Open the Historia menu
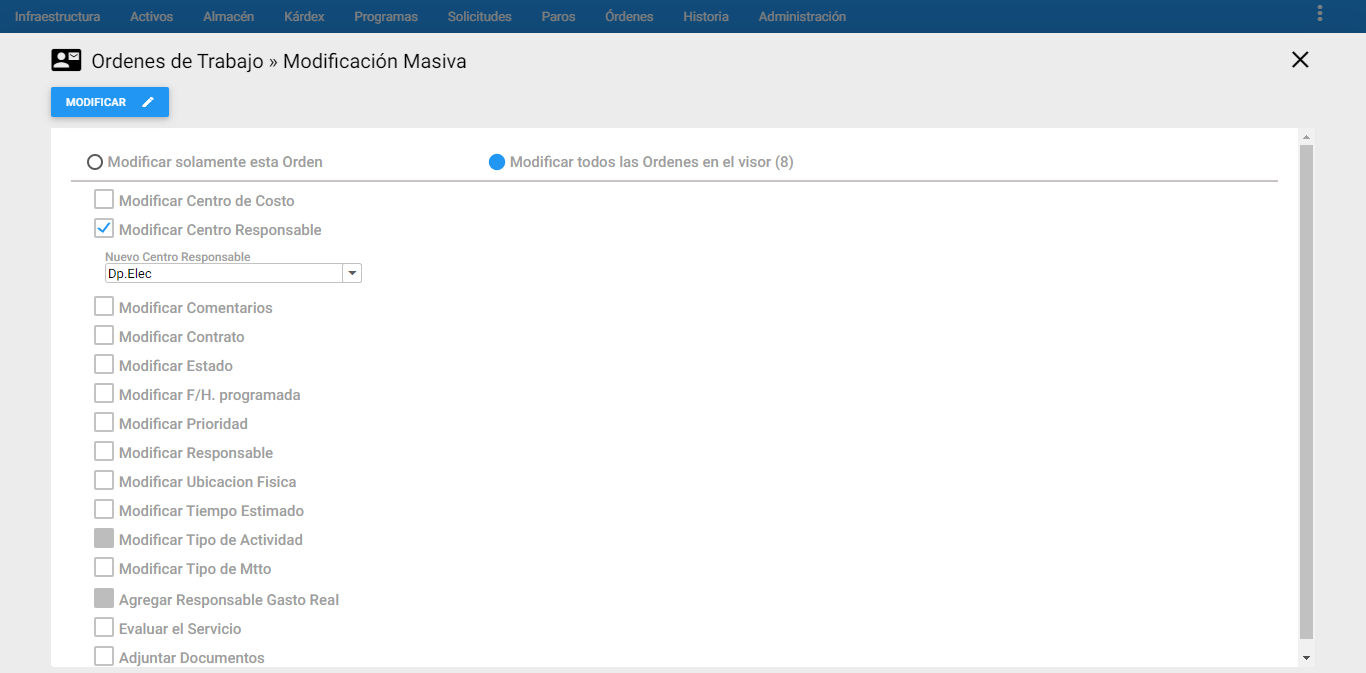This screenshot has width=1366, height=673. (x=706, y=17)
